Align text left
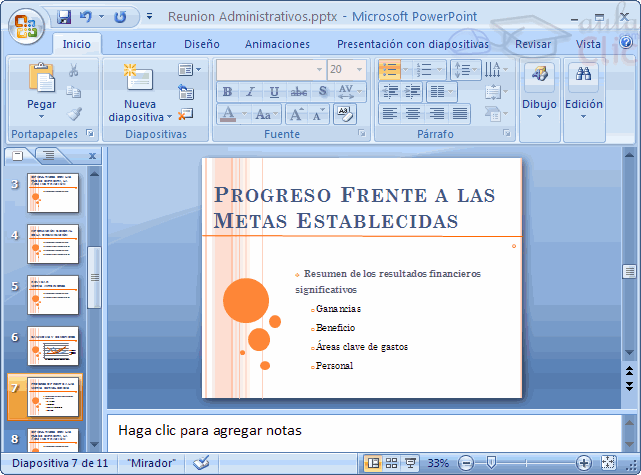This screenshot has width=641, height=475. 390,114
